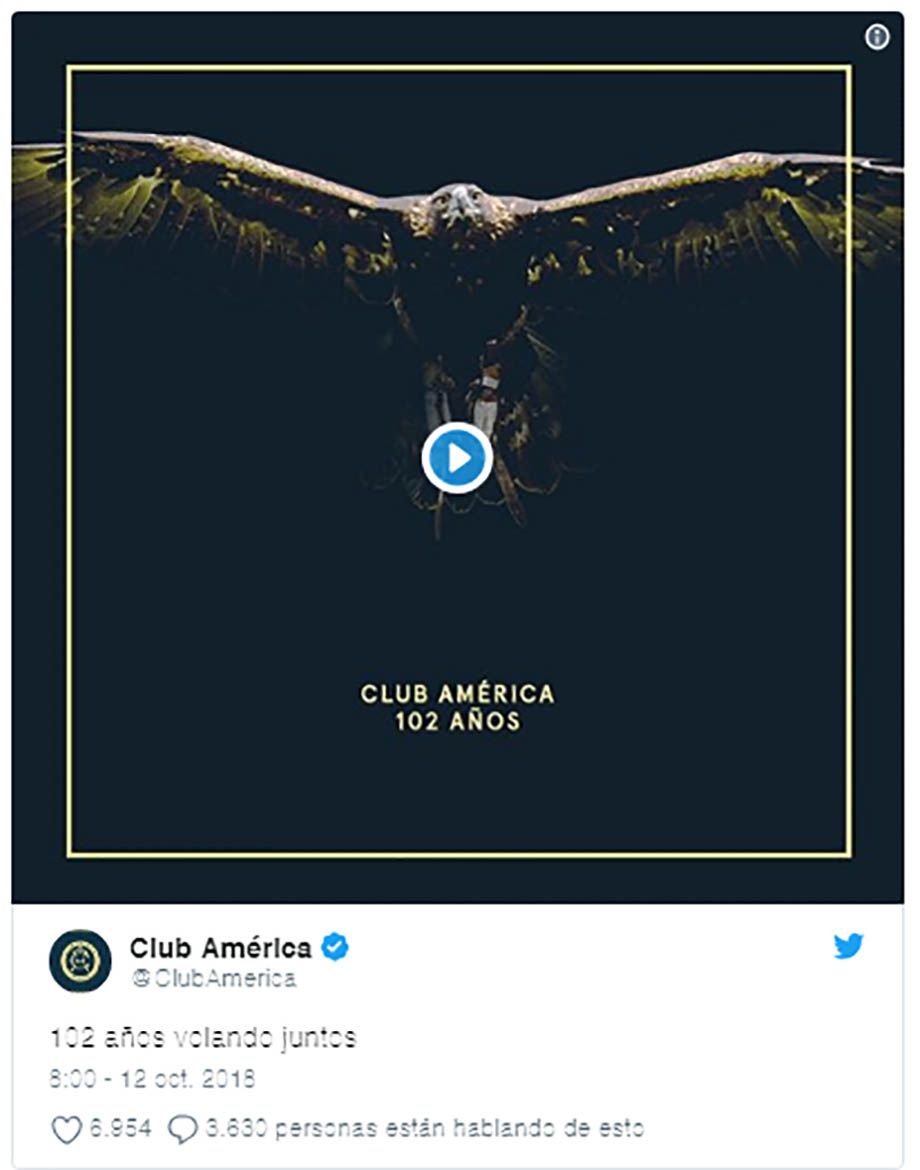Click the Club América display name
This screenshot has height=1170, width=920.
[220, 948]
